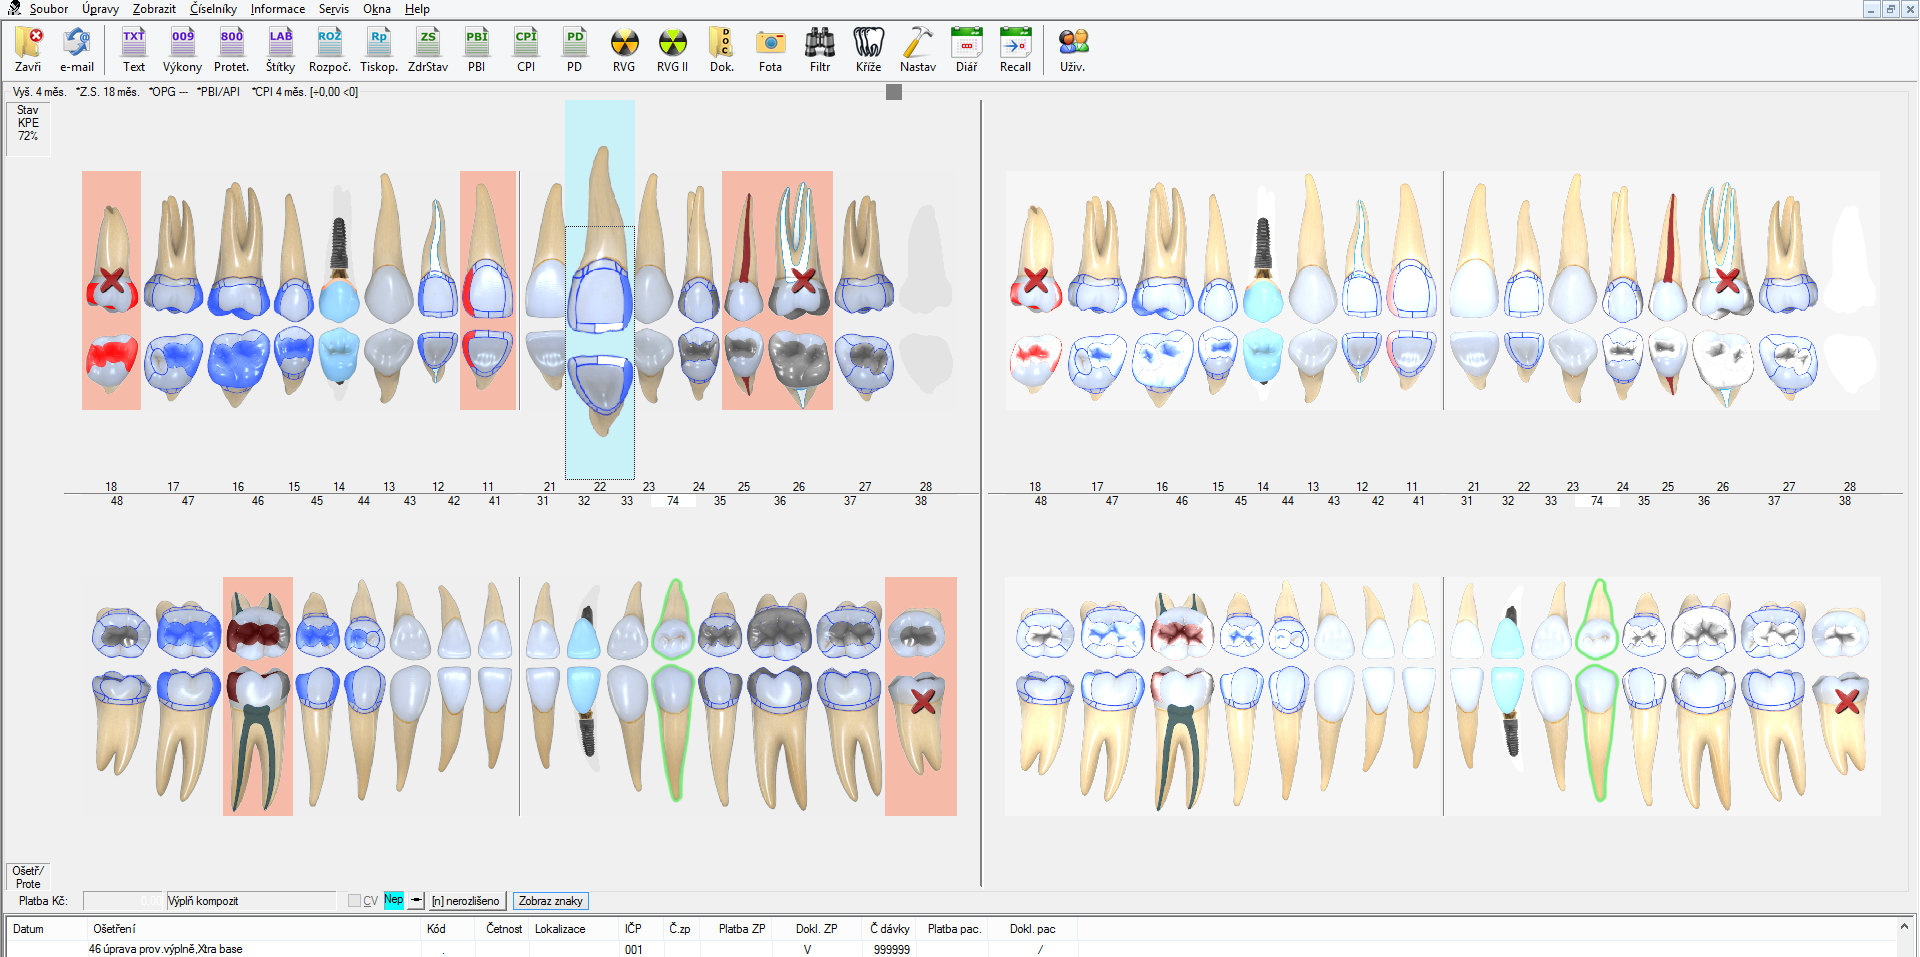Open the Servis menu
The image size is (1920, 957).
pos(333,9)
